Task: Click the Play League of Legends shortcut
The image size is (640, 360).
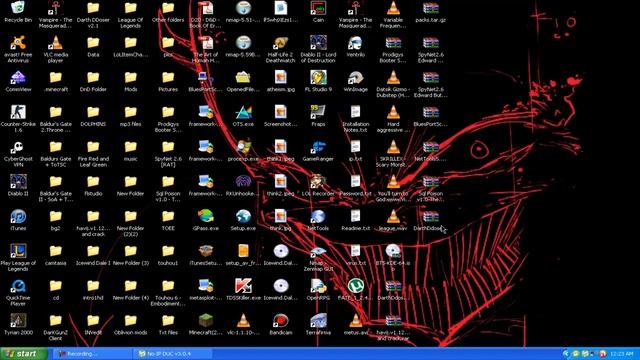Action: (18, 251)
